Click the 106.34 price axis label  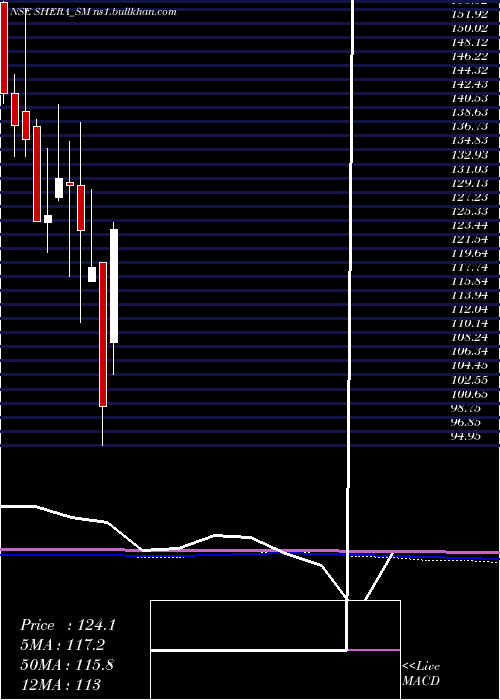469,351
